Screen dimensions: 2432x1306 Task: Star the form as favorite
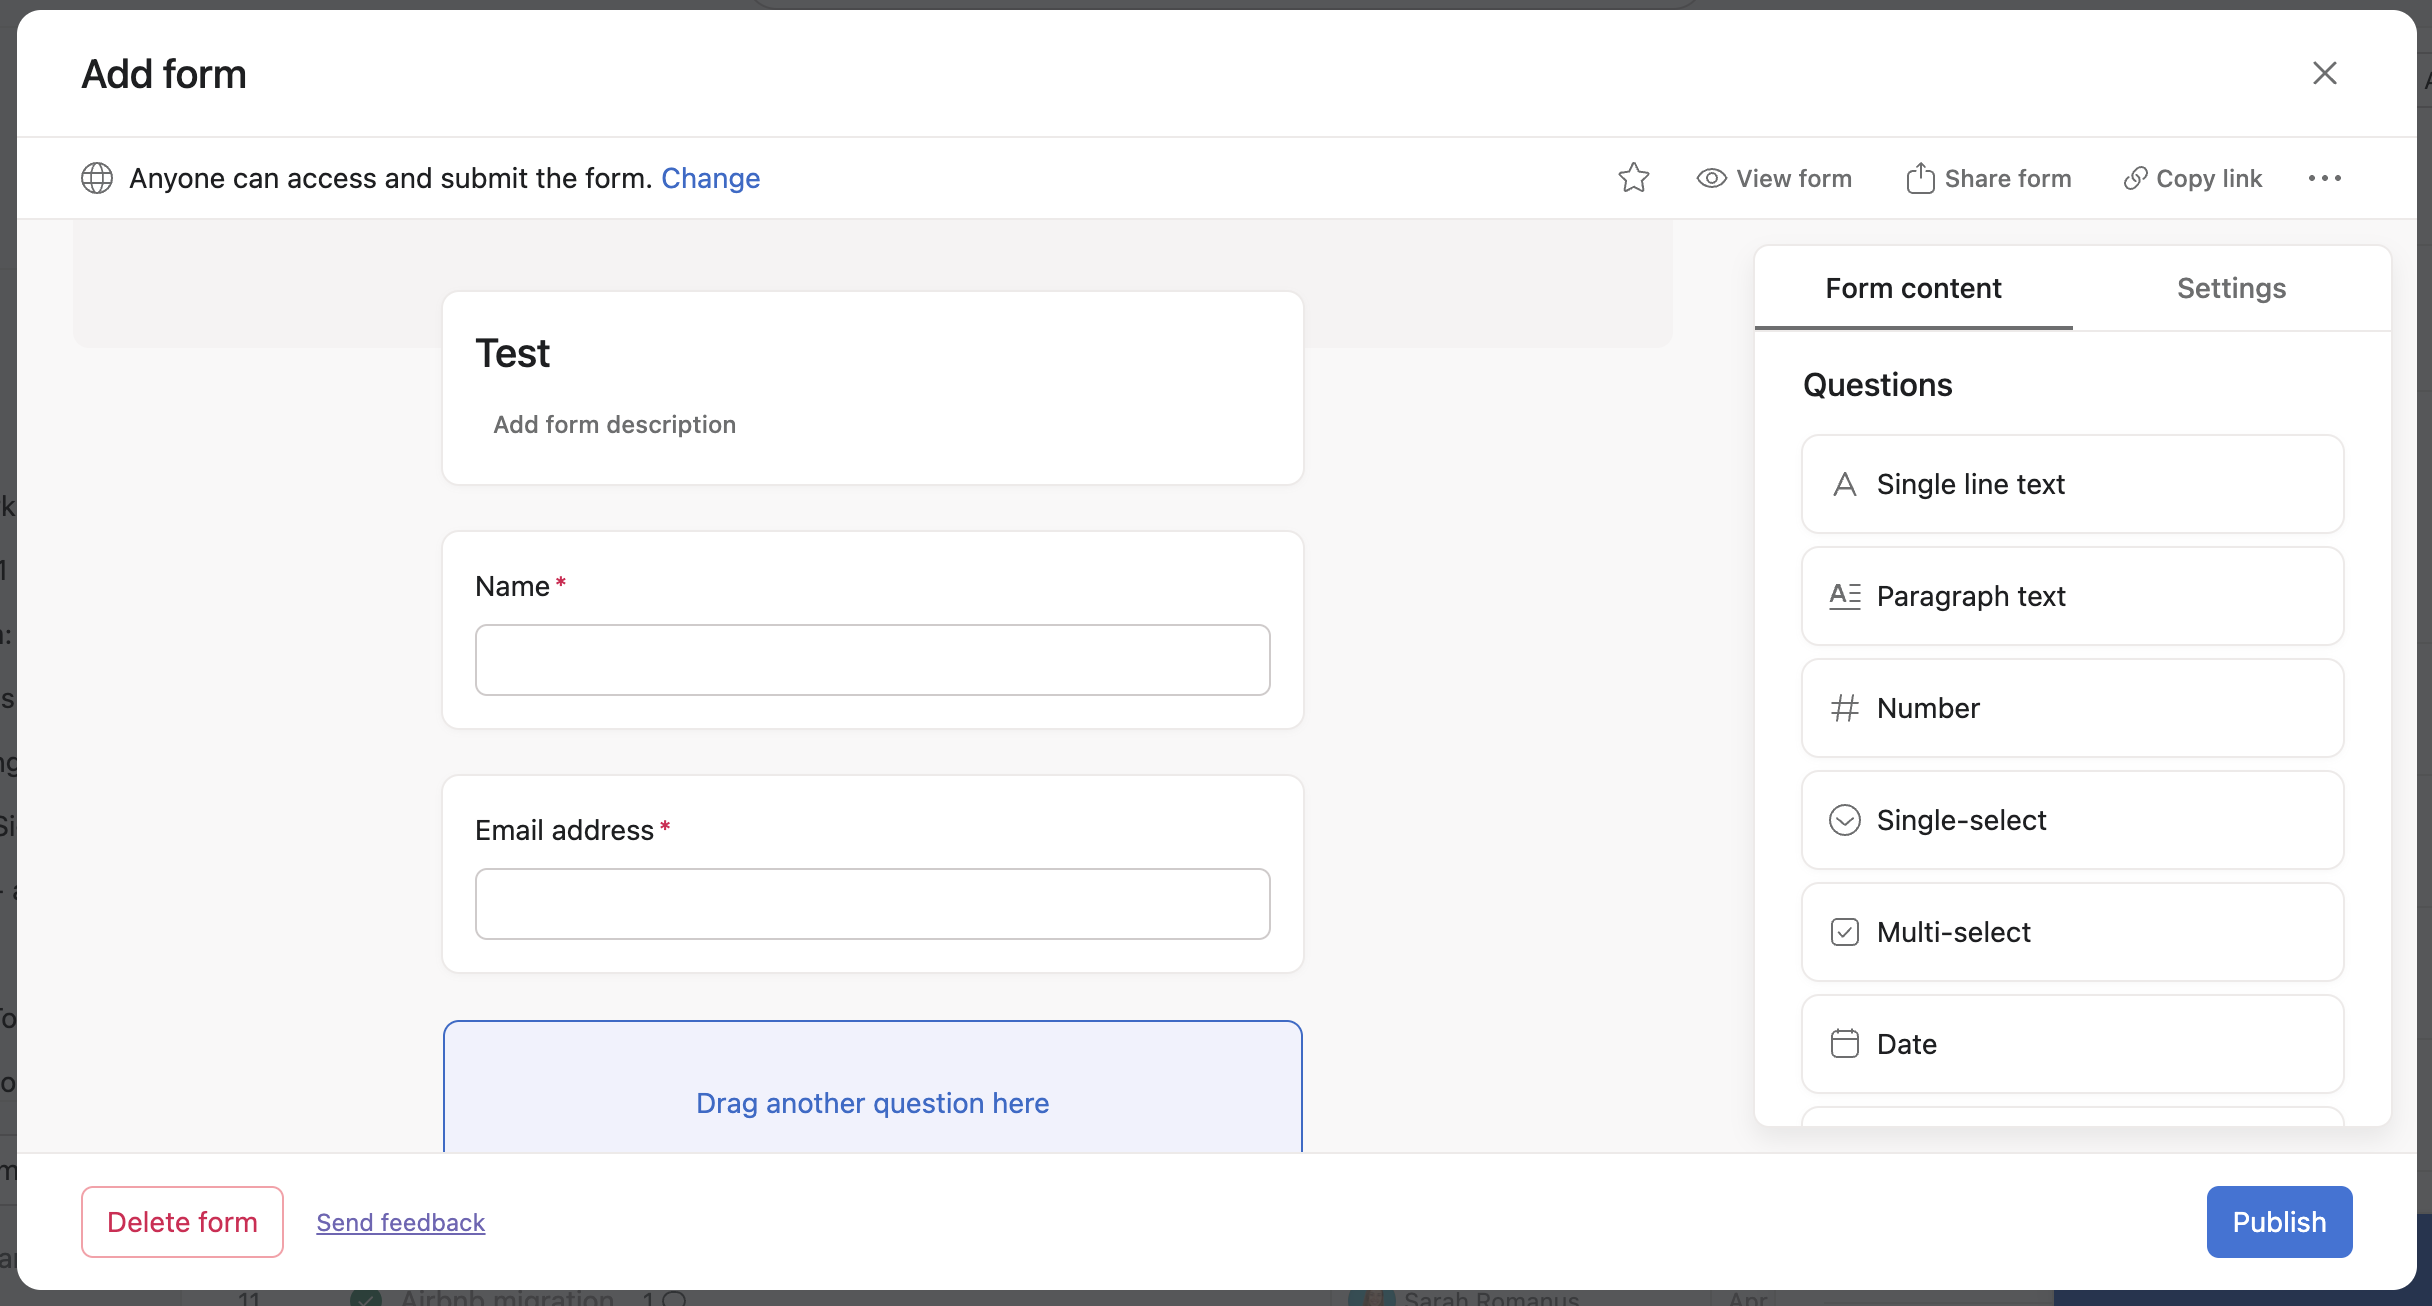point(1633,178)
